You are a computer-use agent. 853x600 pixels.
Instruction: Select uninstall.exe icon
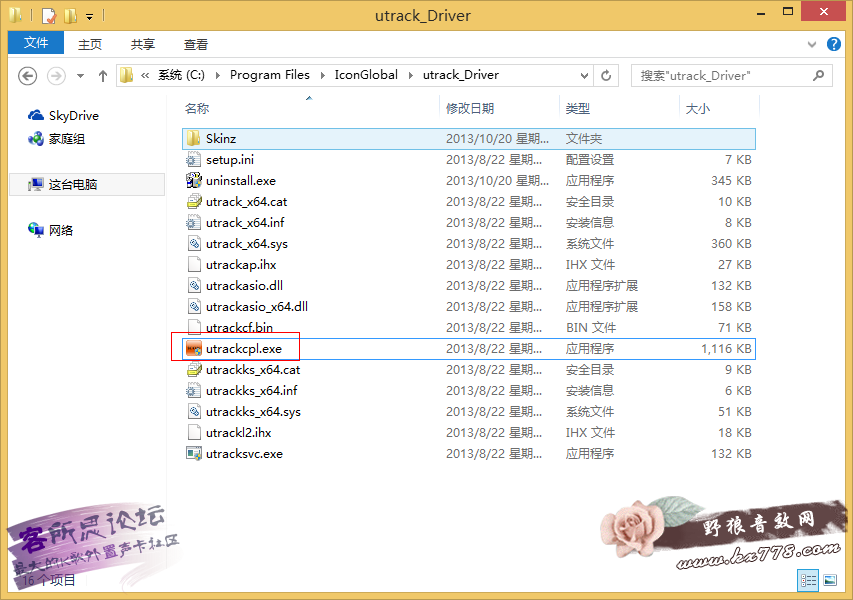[x=194, y=180]
